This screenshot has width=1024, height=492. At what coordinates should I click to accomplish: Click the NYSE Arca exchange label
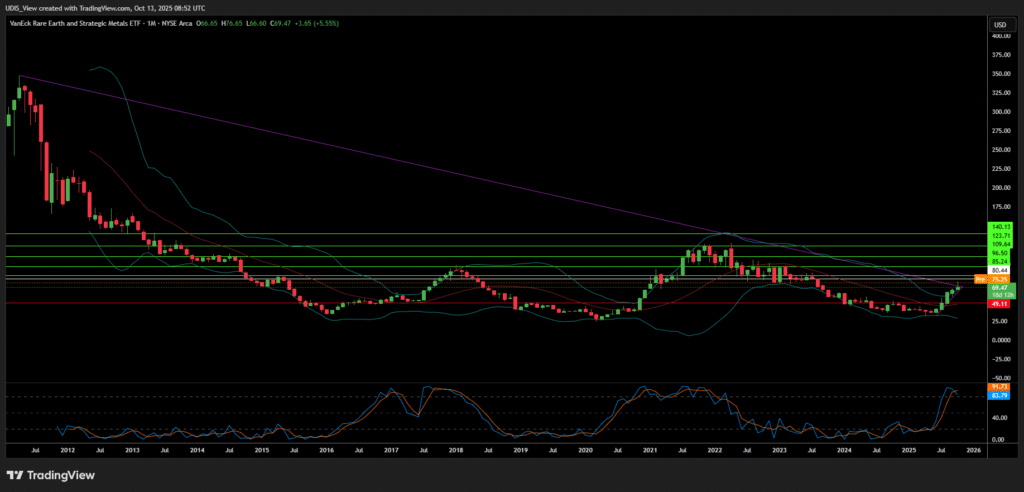click(x=179, y=23)
